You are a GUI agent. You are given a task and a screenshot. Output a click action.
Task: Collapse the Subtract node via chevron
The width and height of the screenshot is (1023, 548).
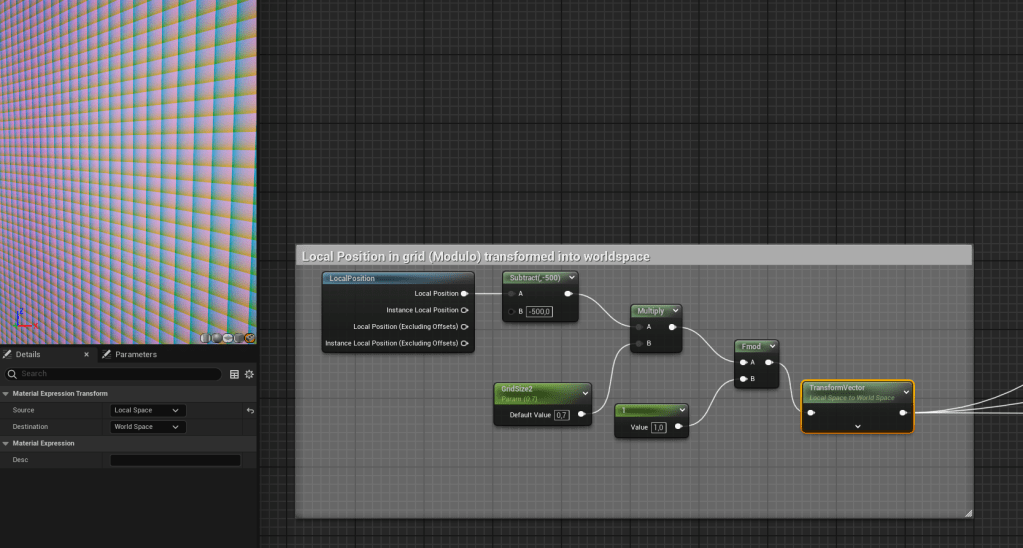coord(571,278)
